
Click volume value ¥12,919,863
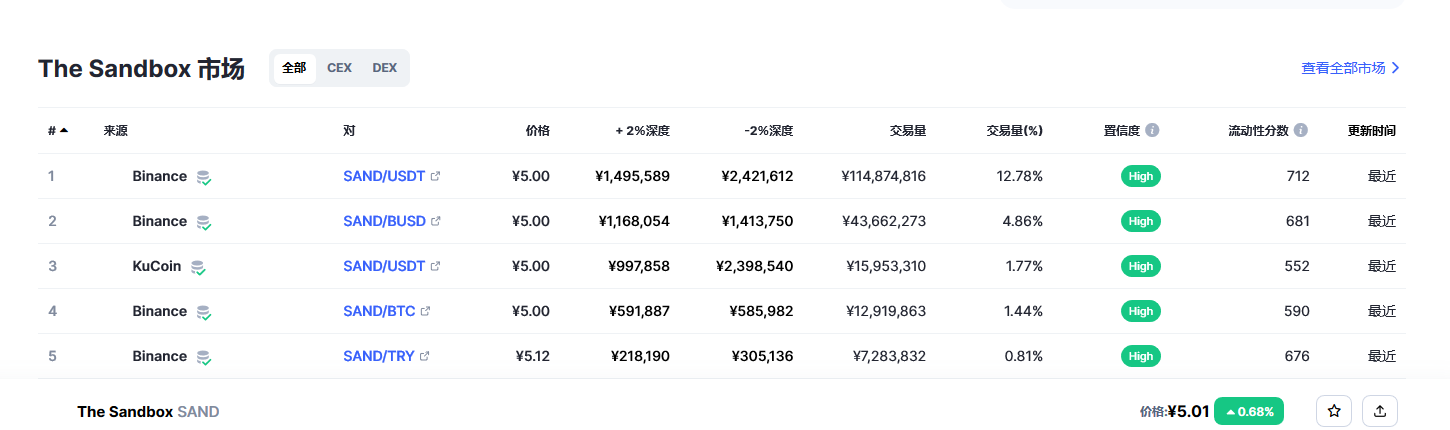(888, 311)
